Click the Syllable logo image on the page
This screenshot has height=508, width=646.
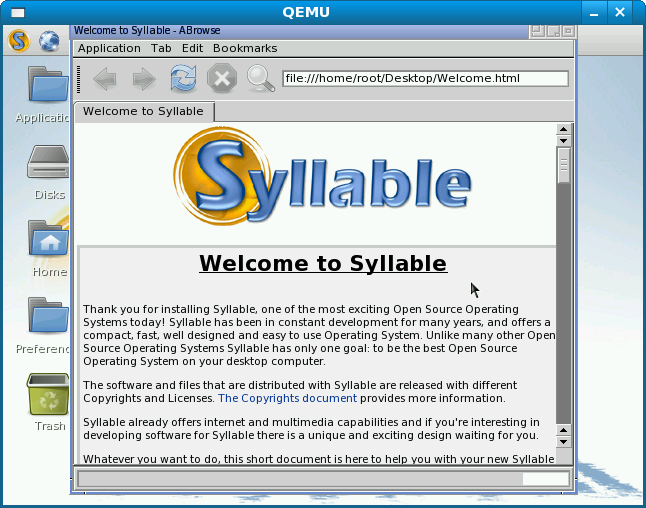[x=322, y=176]
